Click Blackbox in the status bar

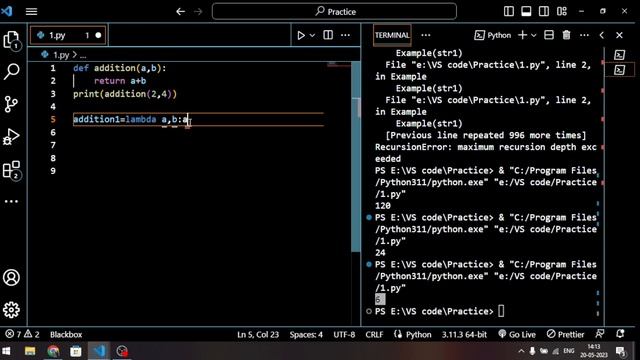click(66, 334)
